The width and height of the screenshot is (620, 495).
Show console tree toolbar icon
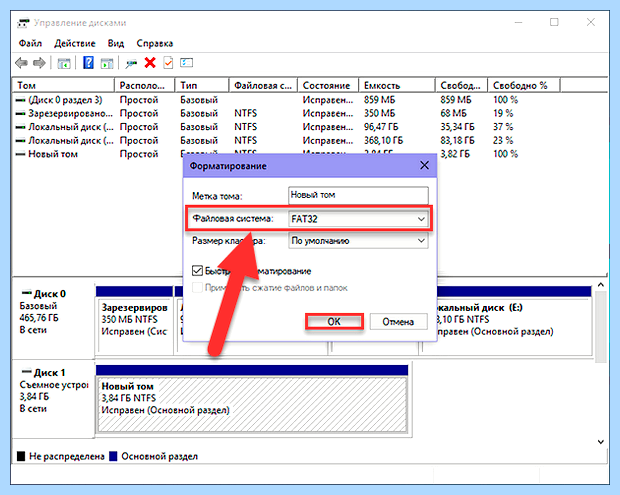point(64,63)
